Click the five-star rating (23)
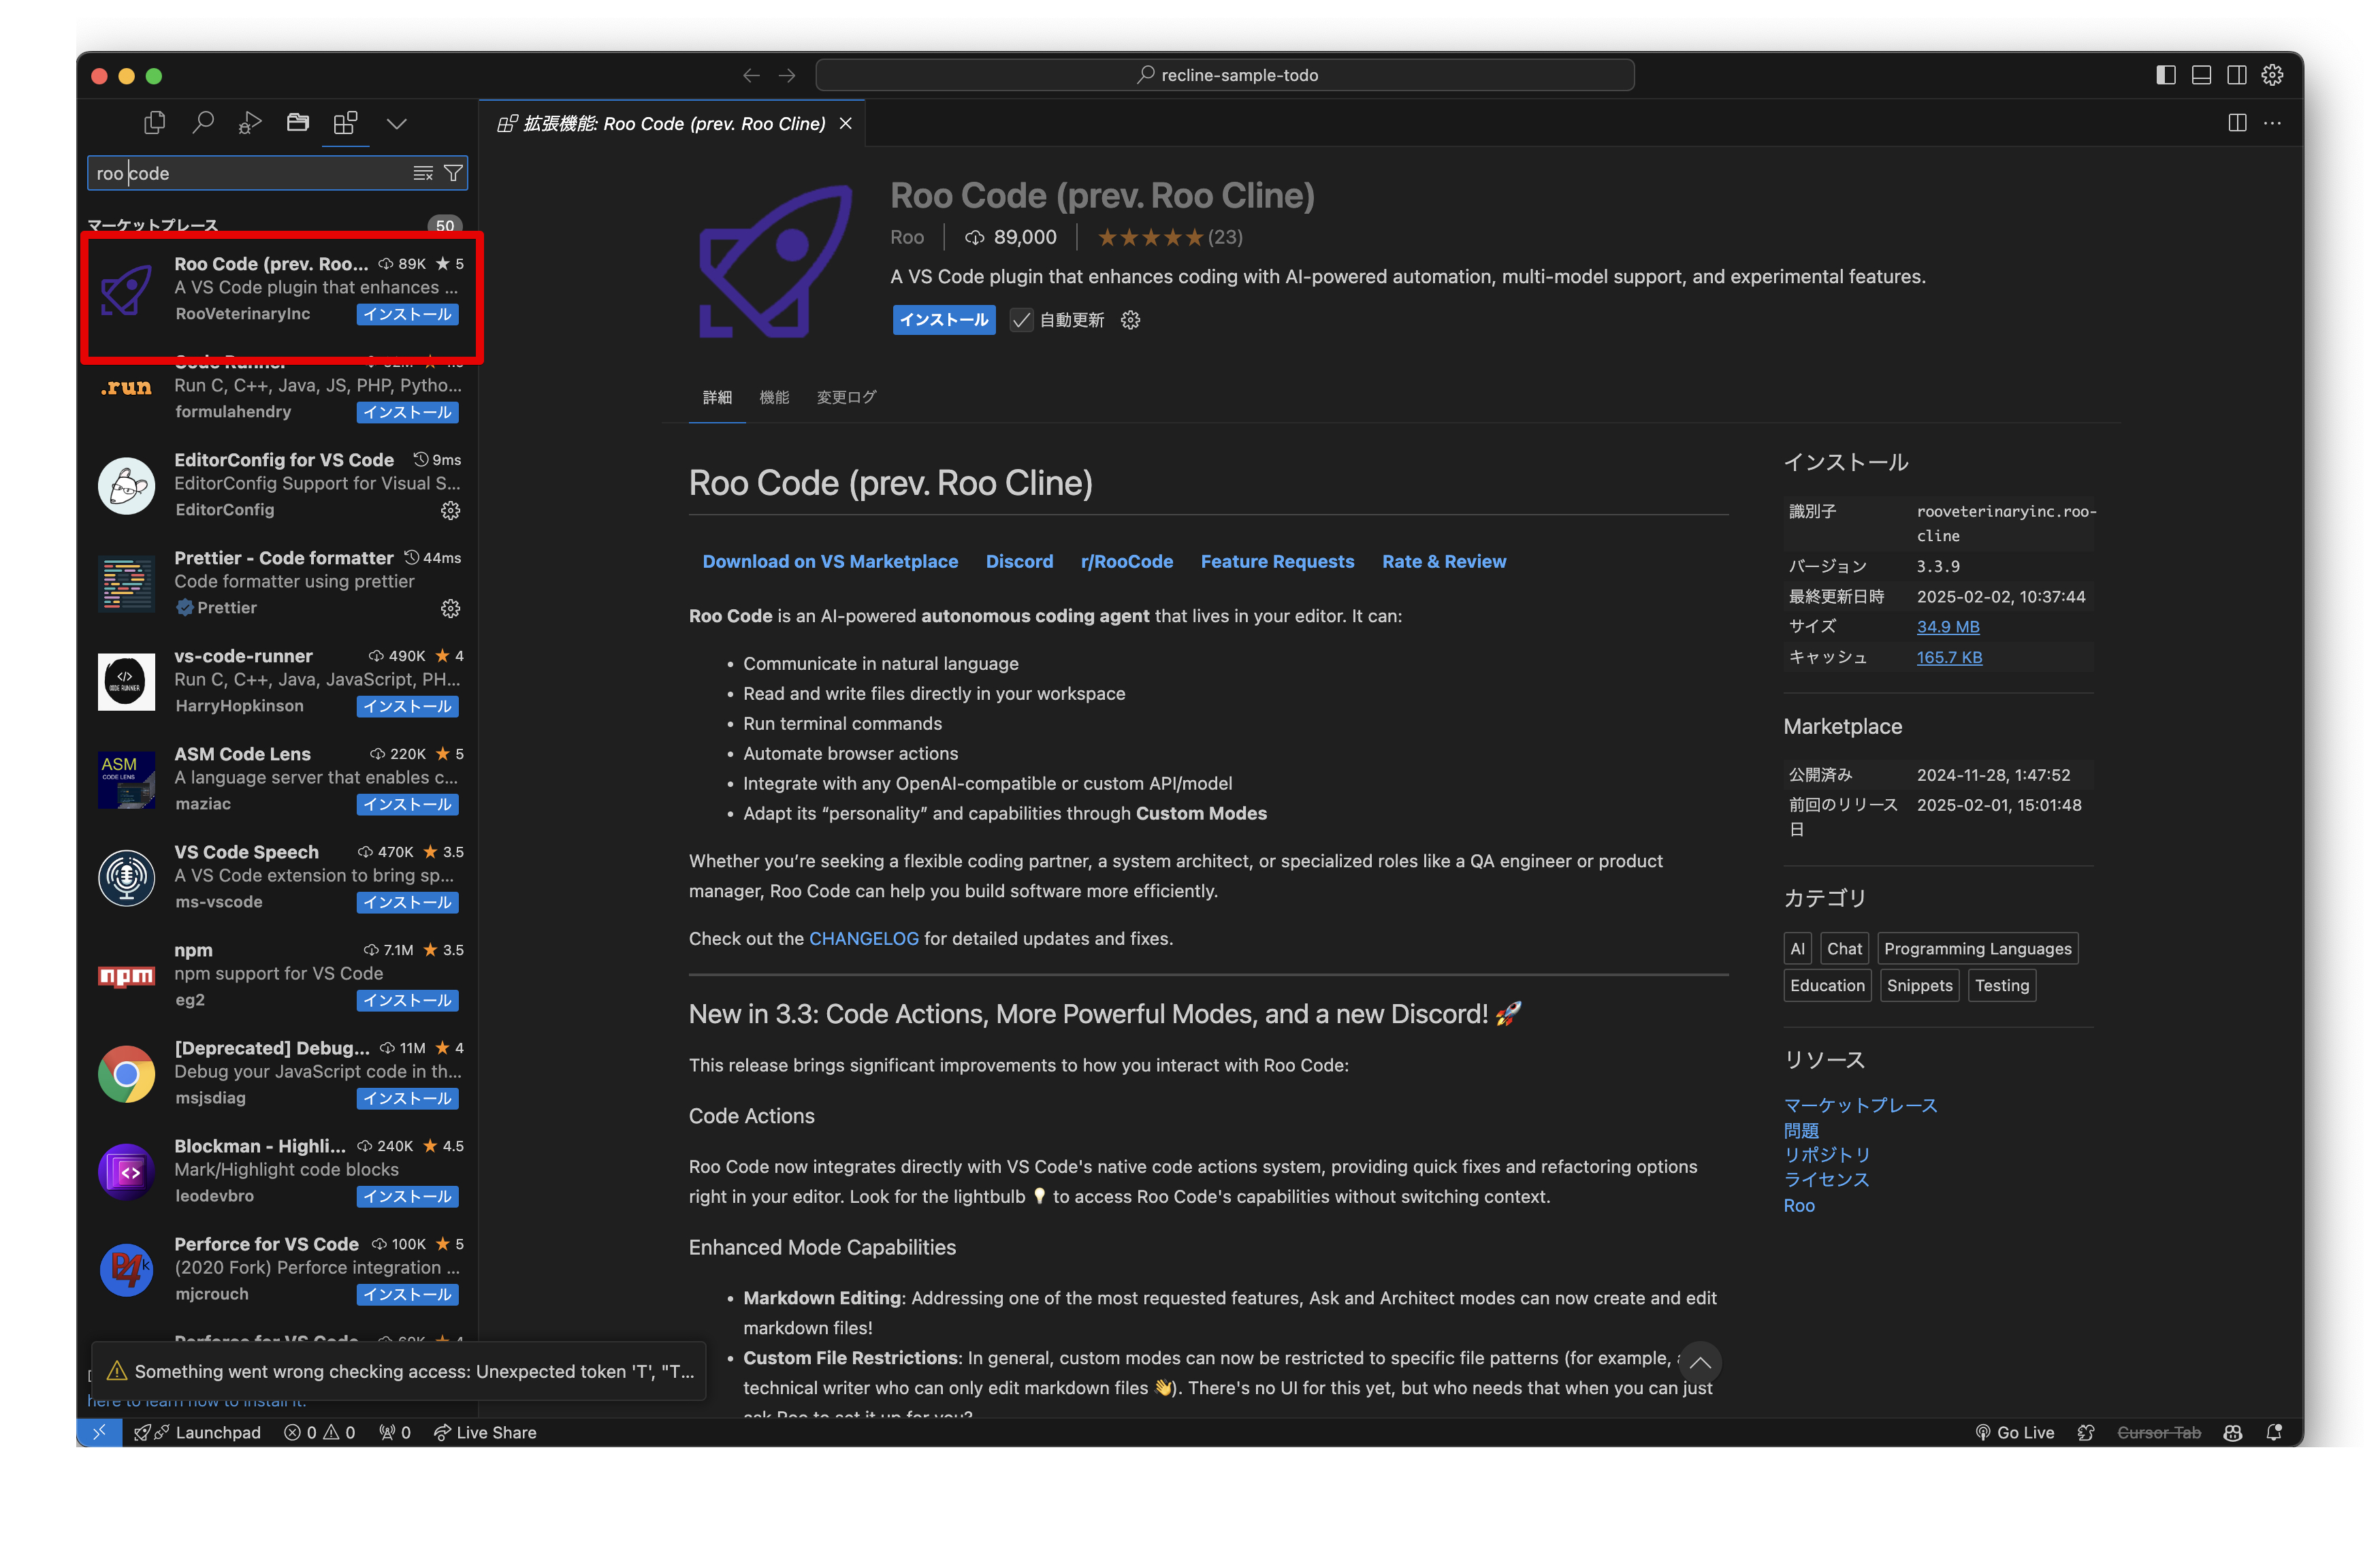The image size is (2380, 1548). coord(1170,237)
